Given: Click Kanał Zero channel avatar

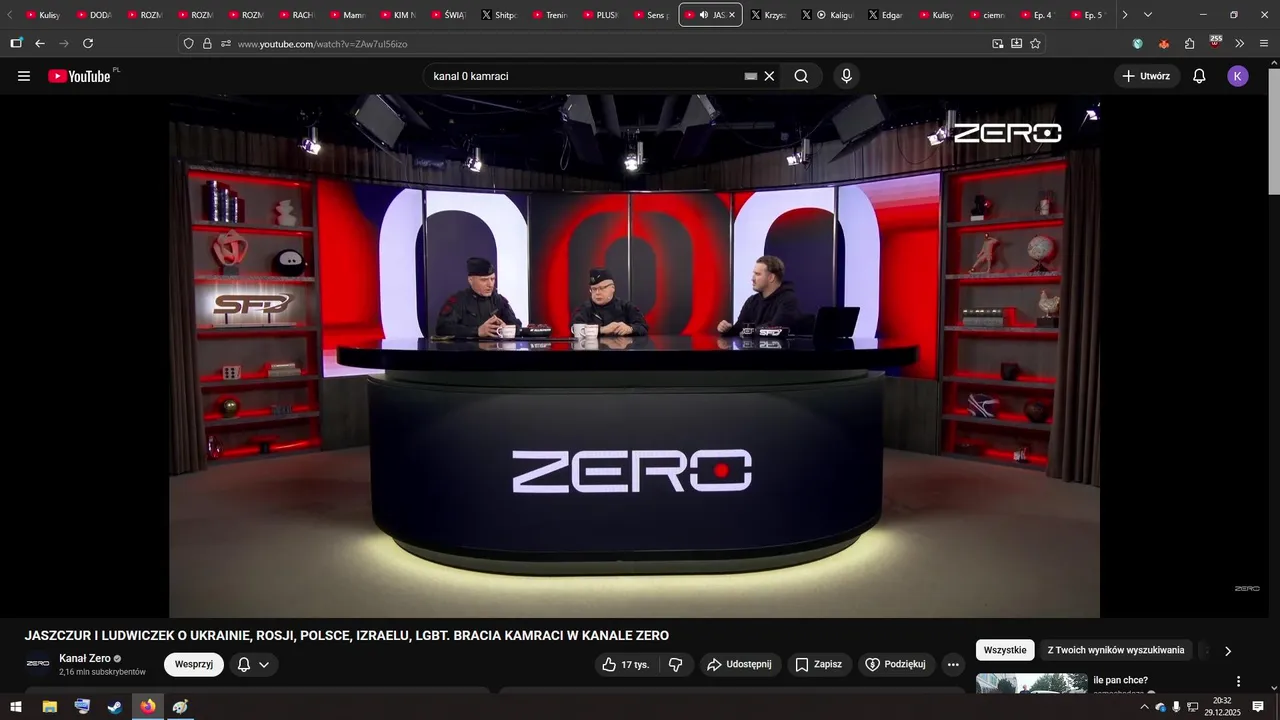Looking at the screenshot, I should point(38,664).
